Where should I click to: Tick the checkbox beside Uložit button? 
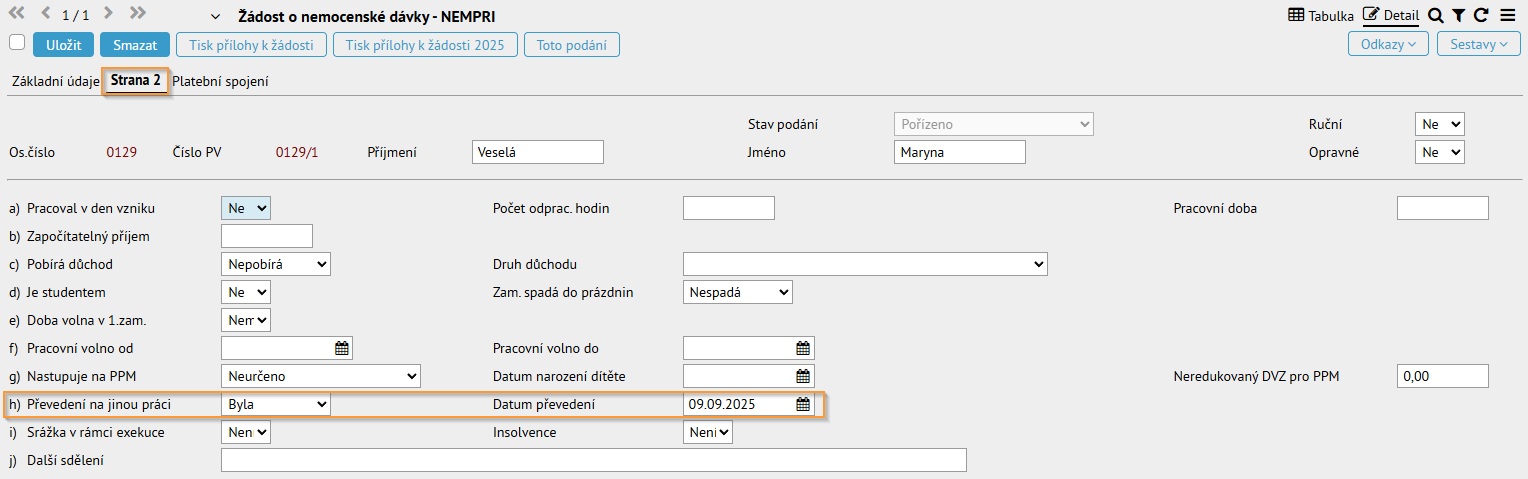[16, 42]
